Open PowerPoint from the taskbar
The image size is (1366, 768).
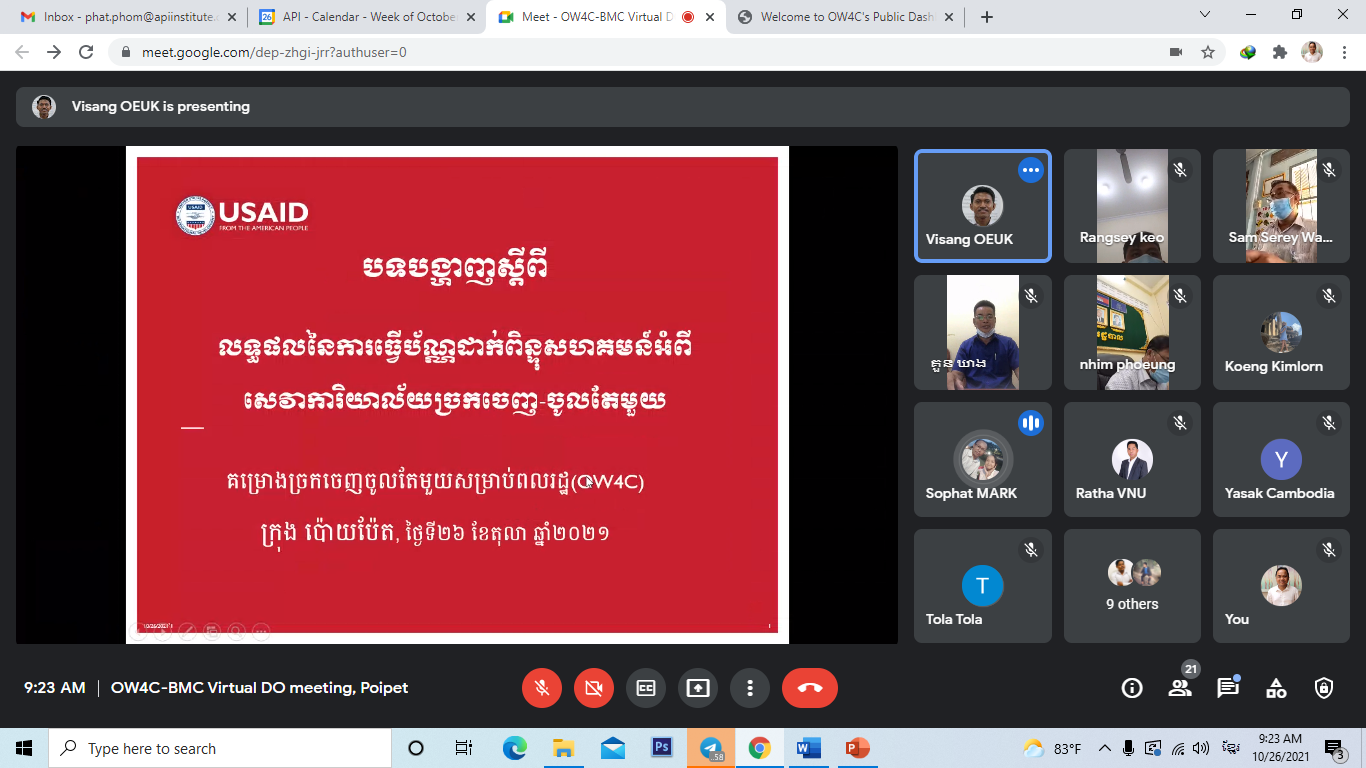pyautogui.click(x=857, y=748)
